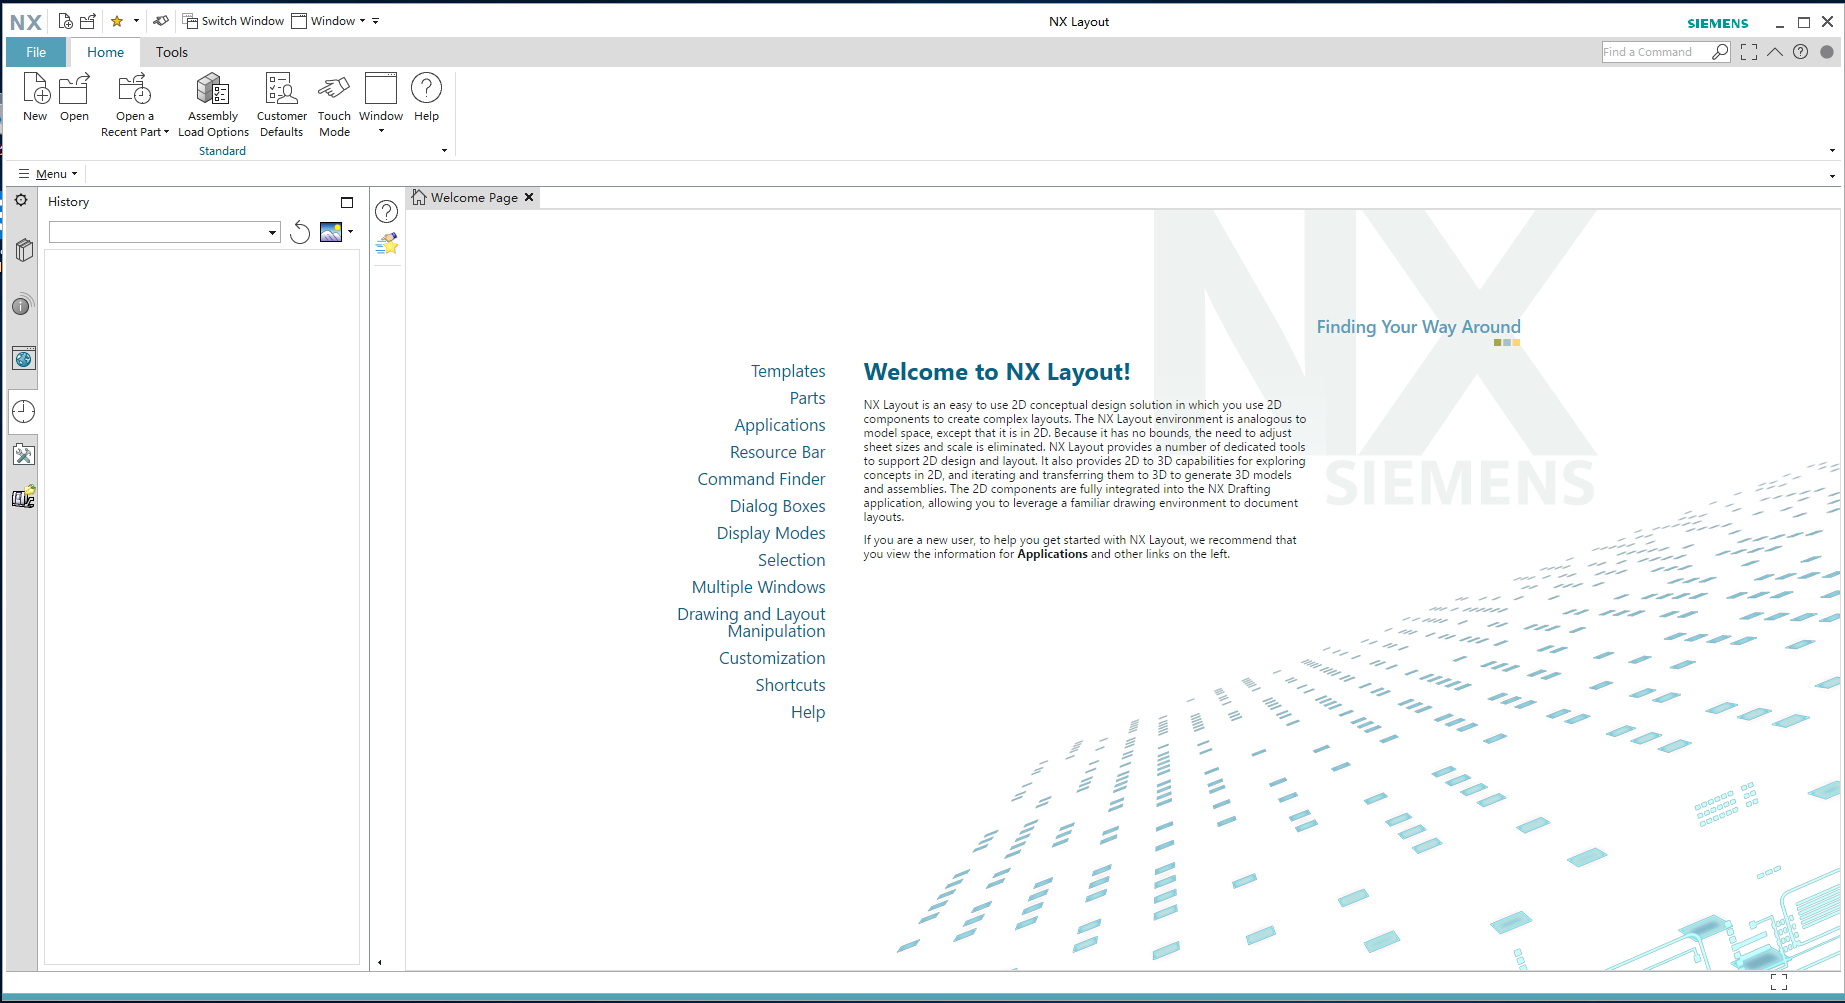Toggle Touch Mode in ribbon
The image size is (1845, 1003).
pyautogui.click(x=334, y=105)
